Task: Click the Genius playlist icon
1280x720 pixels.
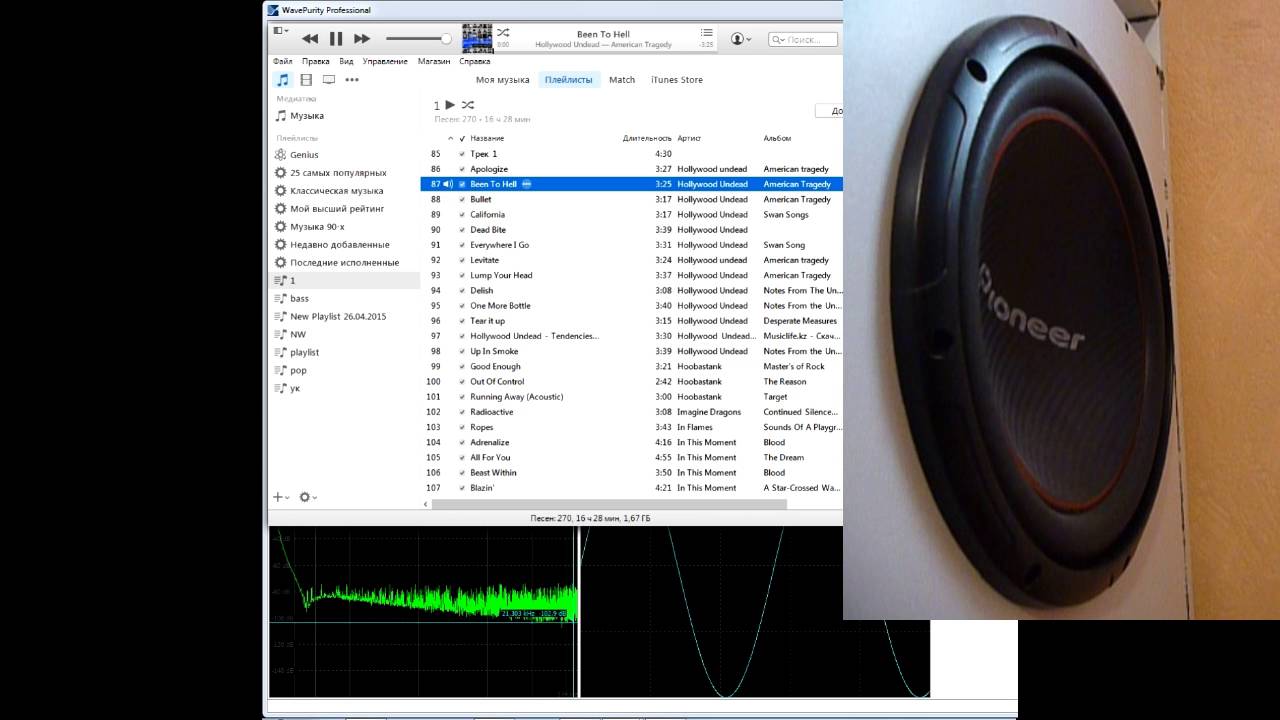Action: pyautogui.click(x=280, y=155)
